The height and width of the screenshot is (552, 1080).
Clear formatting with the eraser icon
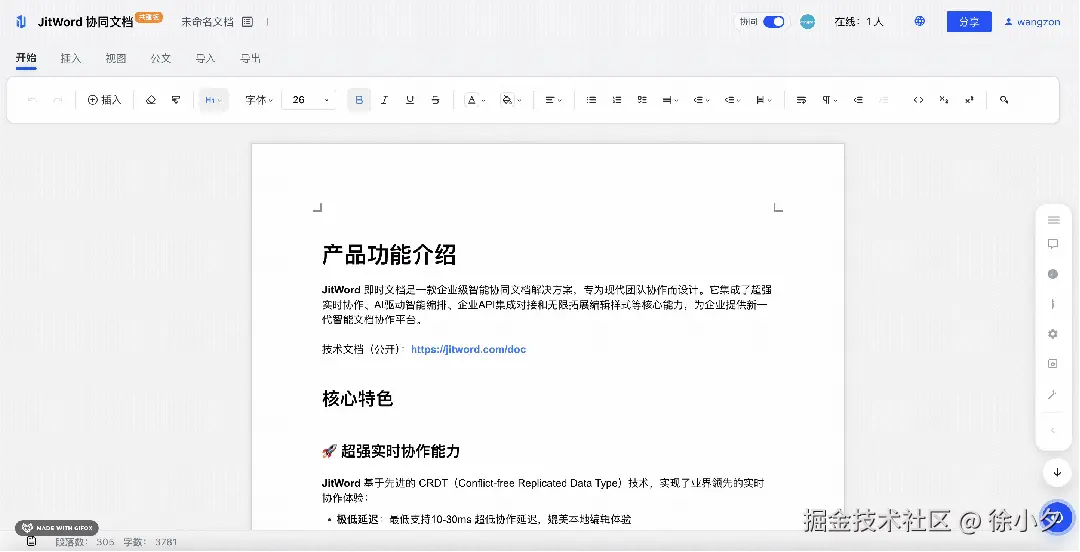click(x=151, y=100)
